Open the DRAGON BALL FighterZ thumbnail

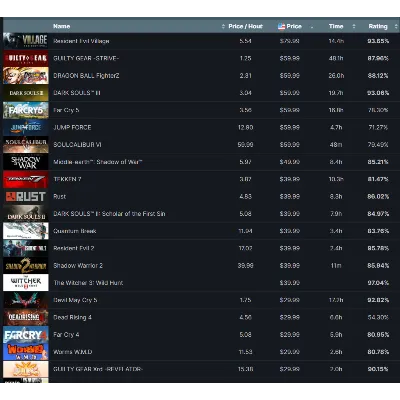pyautogui.click(x=26, y=76)
